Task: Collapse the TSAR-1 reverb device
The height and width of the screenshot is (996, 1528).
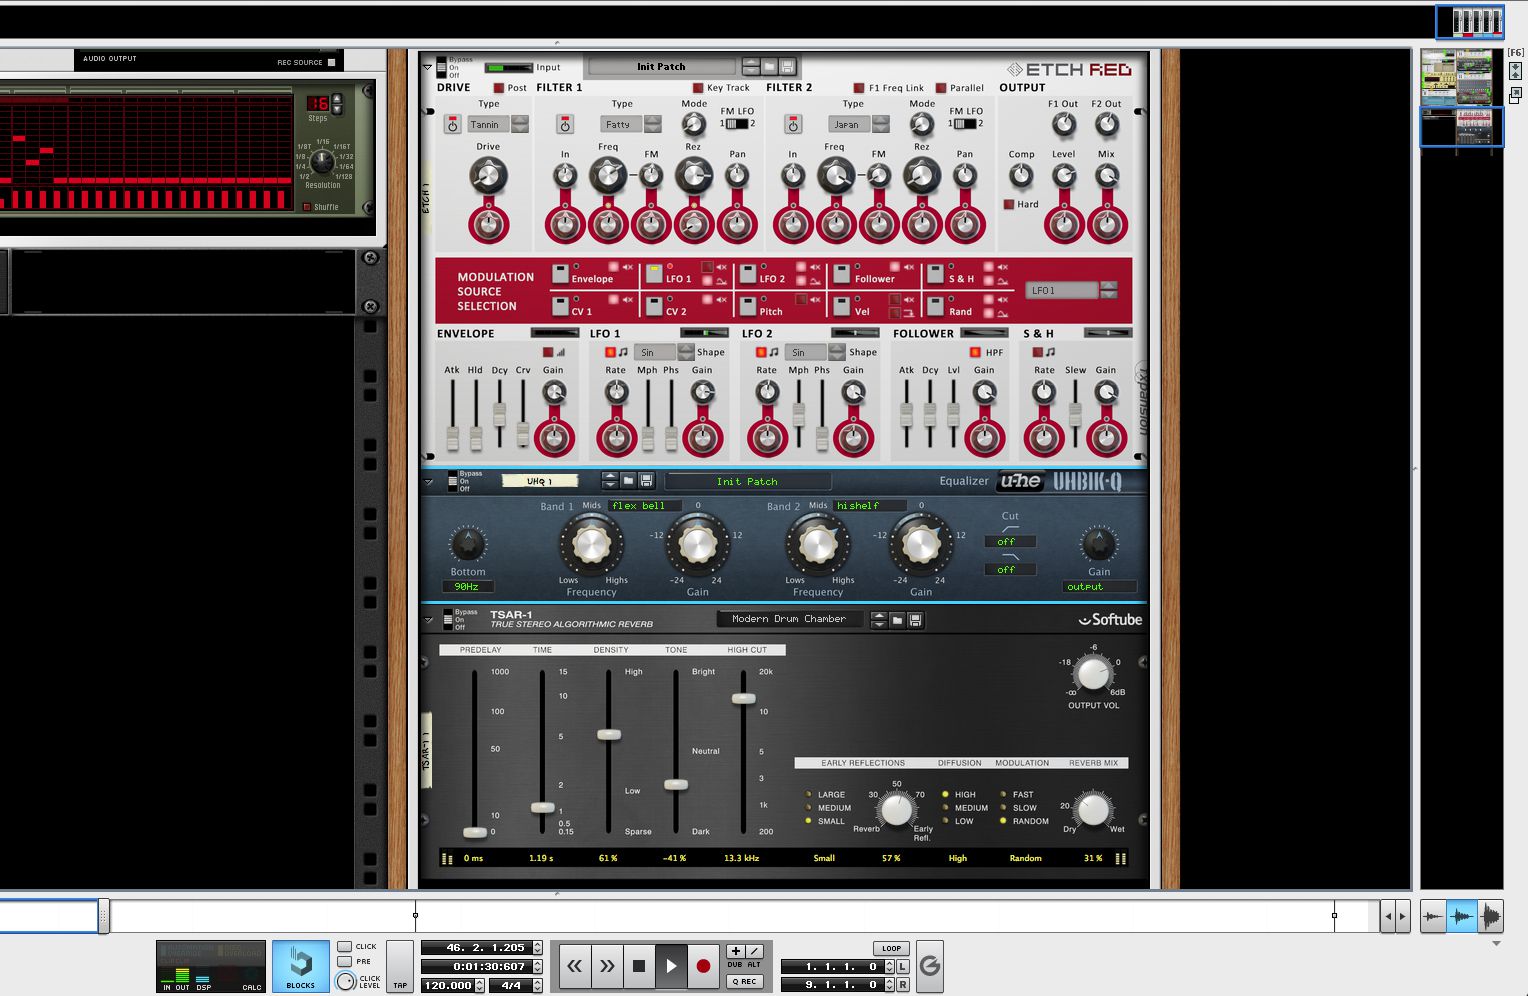Action: (428, 619)
